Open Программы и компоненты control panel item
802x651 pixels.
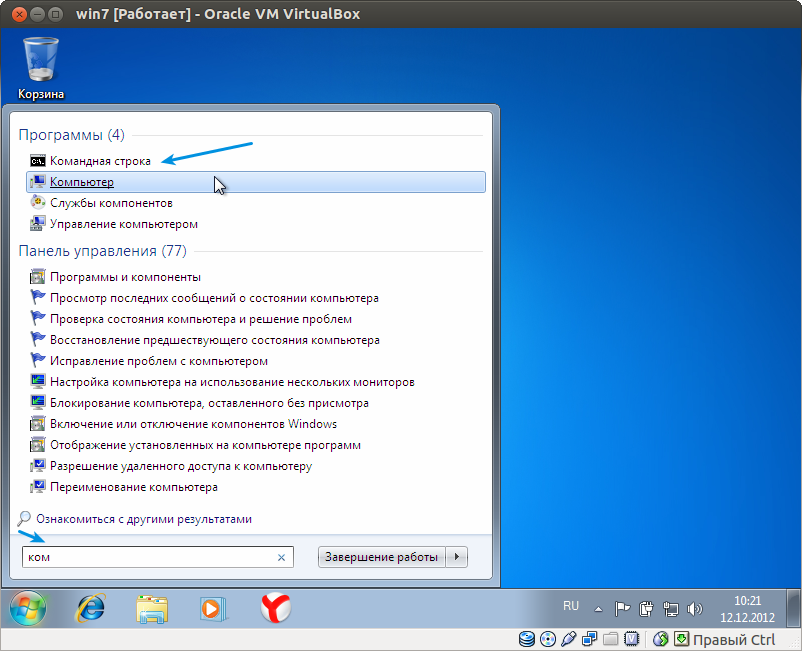point(256,277)
